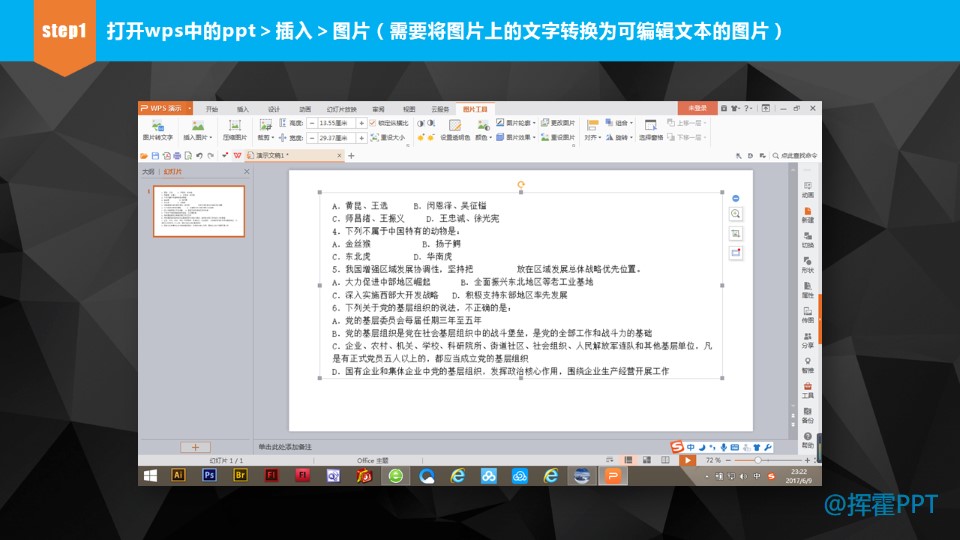
Task: Click the 图片转文字 (picture to text) icon
Action: [x=157, y=129]
